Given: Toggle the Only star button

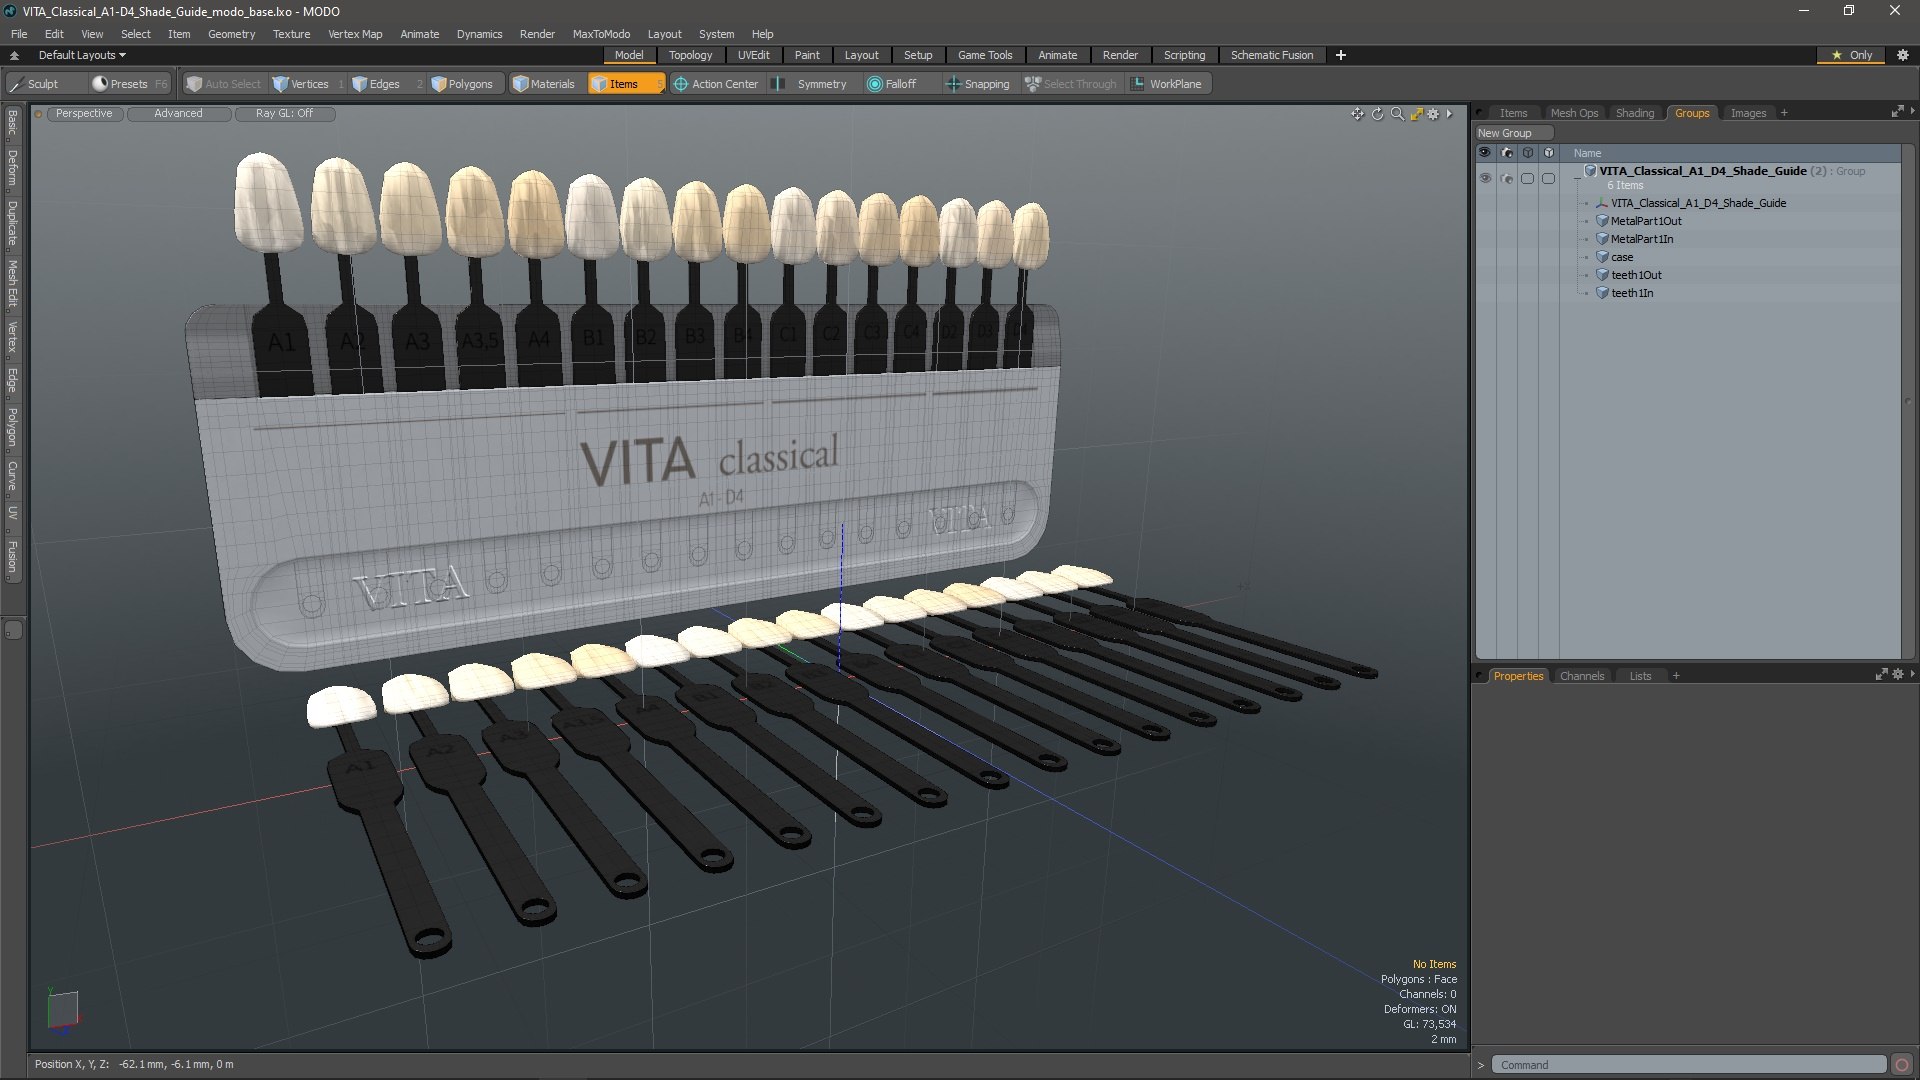Looking at the screenshot, I should click(1852, 55).
